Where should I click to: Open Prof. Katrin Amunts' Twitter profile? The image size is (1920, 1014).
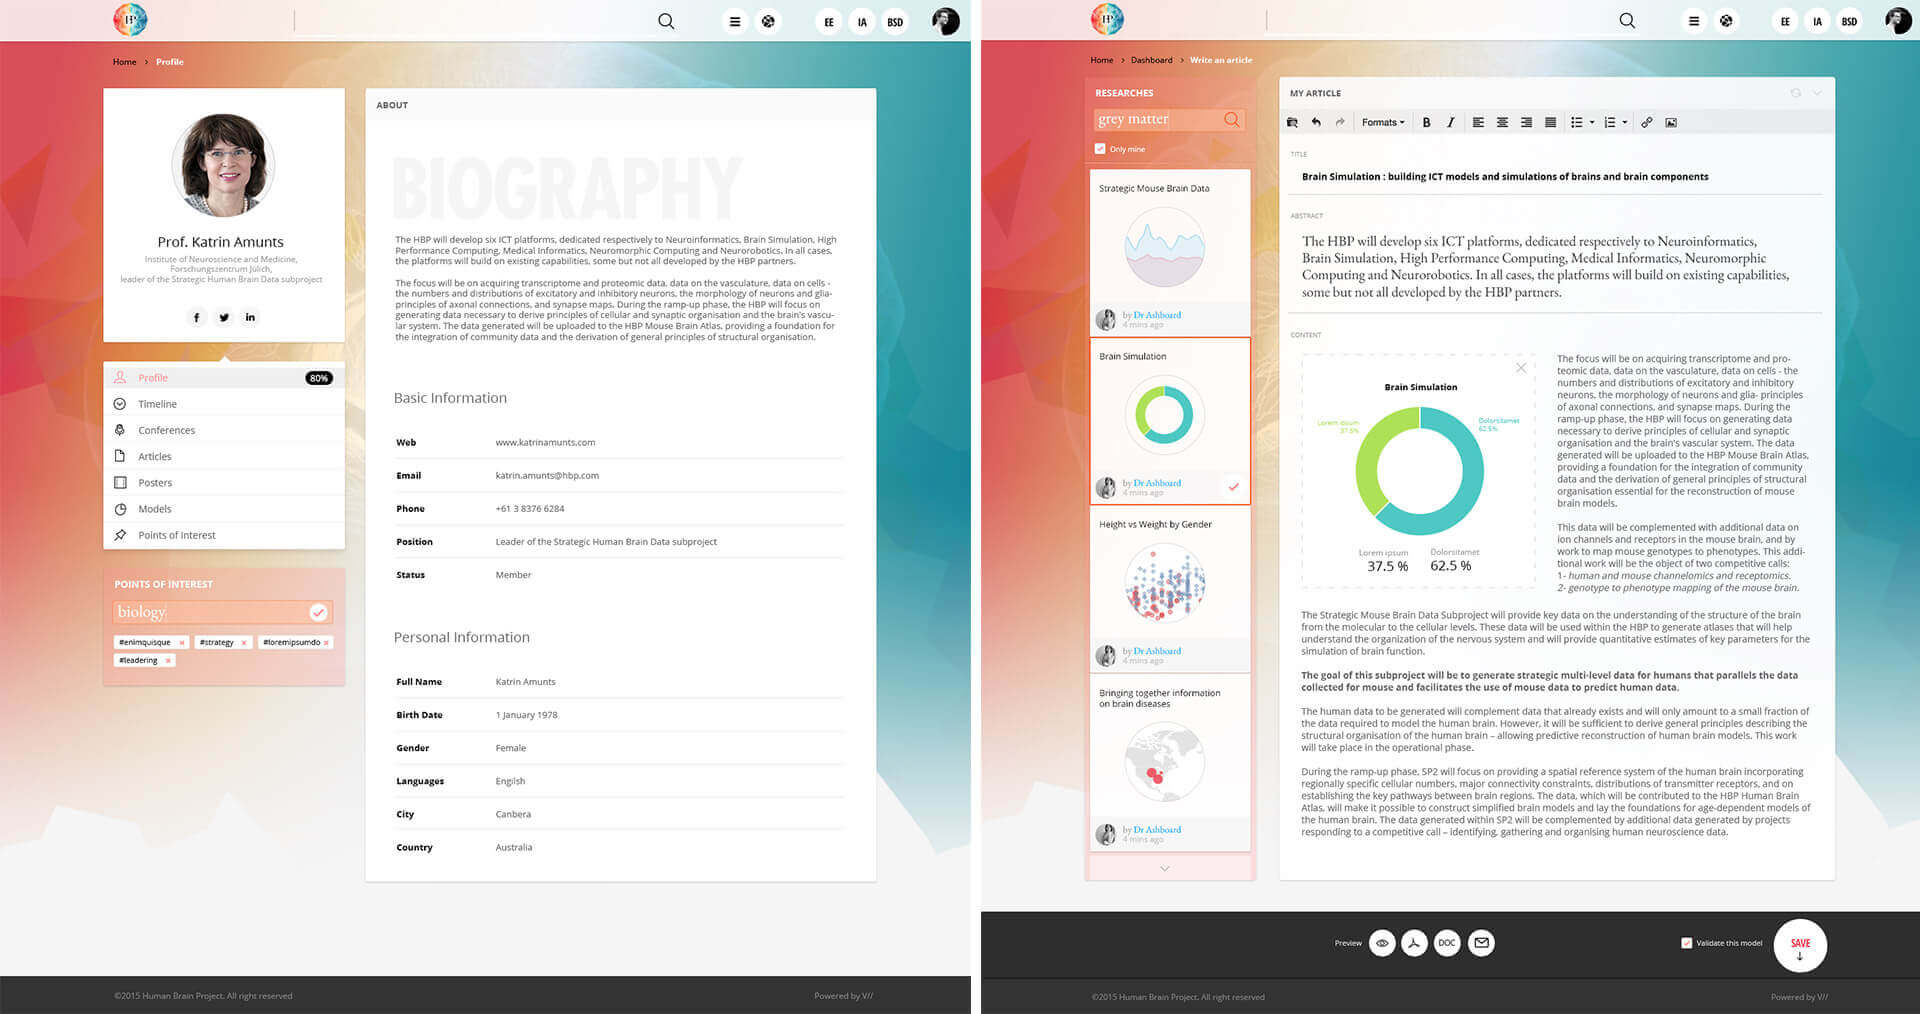[x=224, y=318]
